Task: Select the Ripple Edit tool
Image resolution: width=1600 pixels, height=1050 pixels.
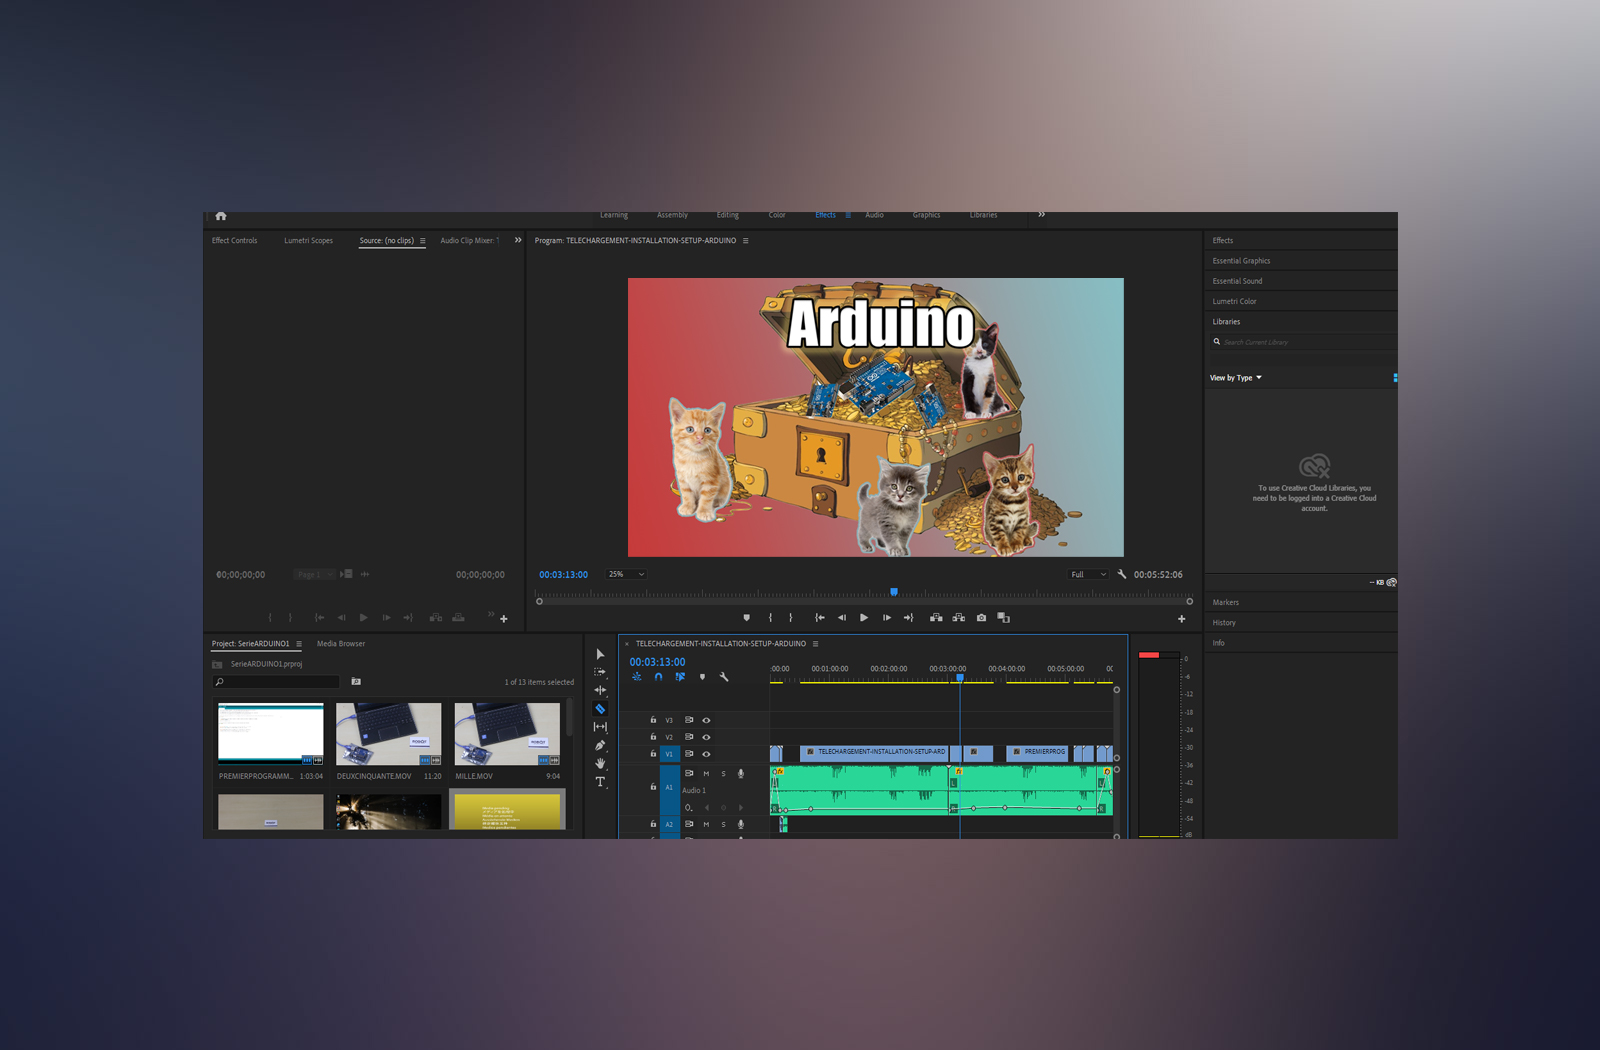Action: 600,690
